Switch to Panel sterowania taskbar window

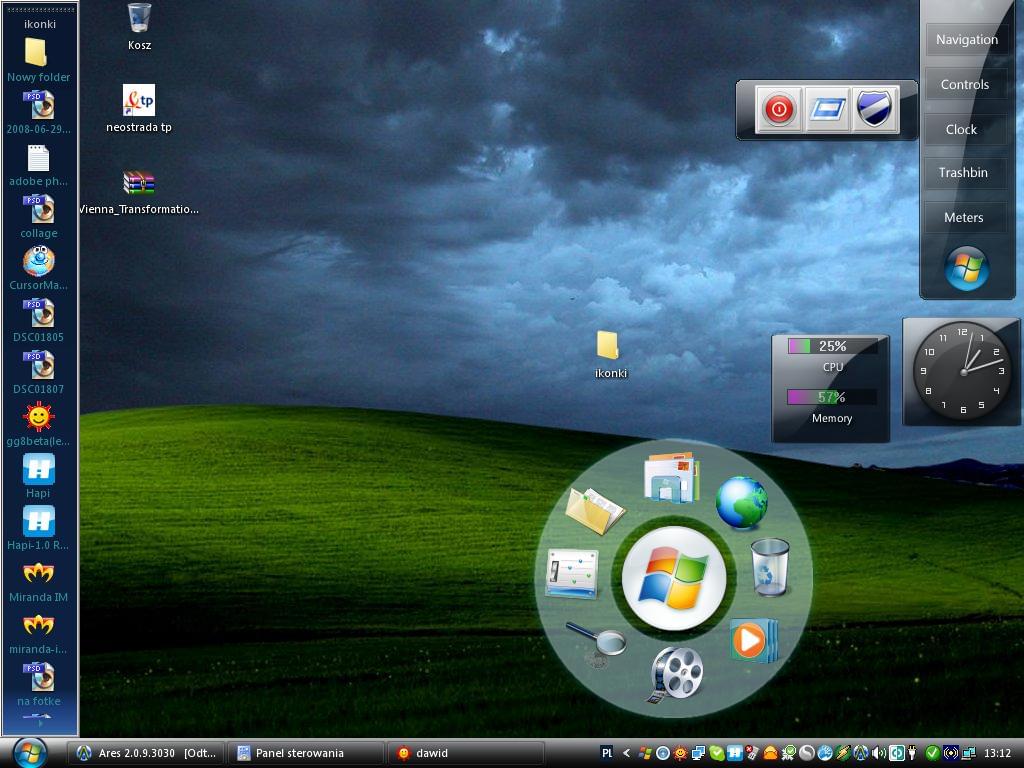click(x=306, y=753)
